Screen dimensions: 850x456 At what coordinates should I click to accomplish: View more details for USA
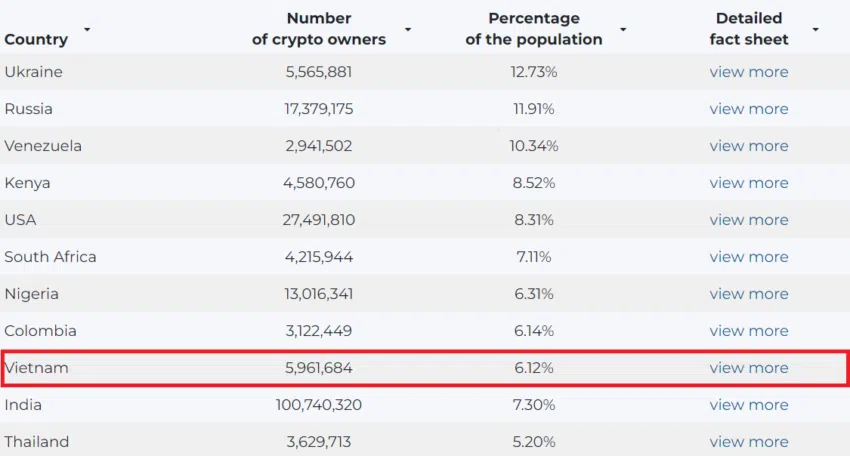(749, 220)
